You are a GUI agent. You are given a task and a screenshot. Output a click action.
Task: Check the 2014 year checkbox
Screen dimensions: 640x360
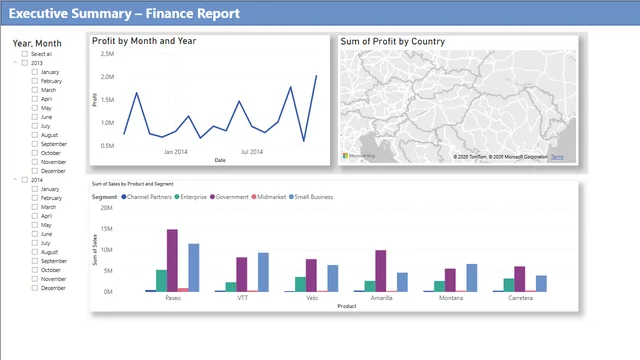click(x=25, y=180)
